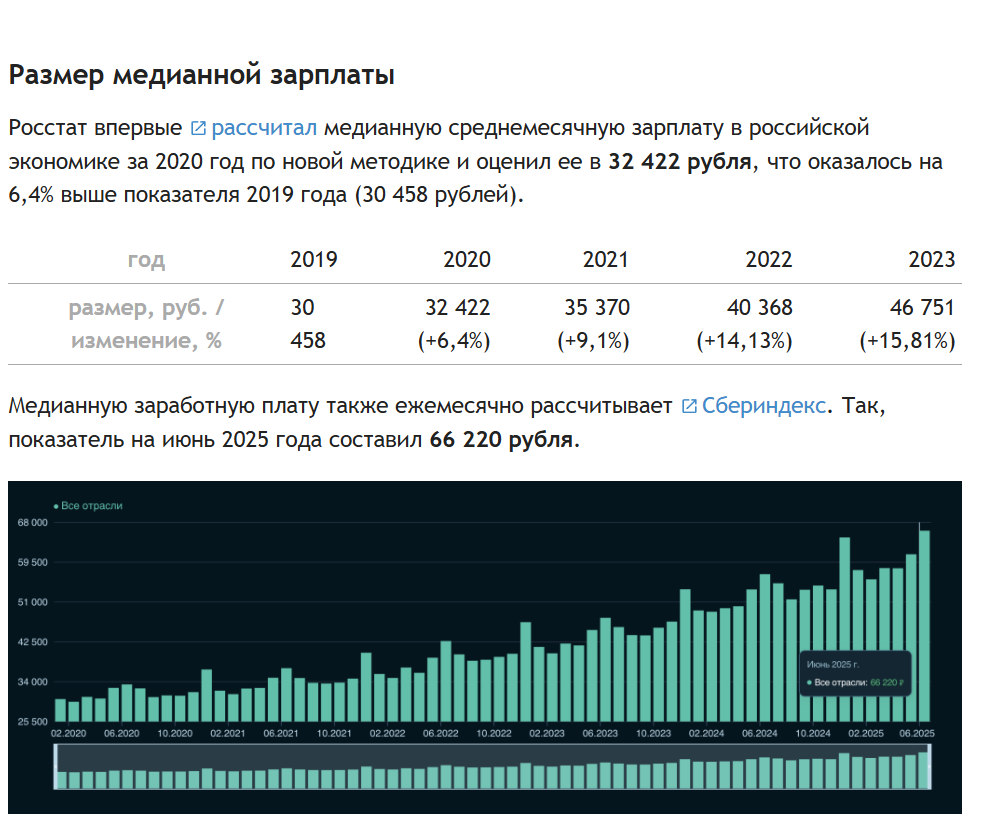This screenshot has width=988, height=825.
Task: Click the external-link icon before "рассчитал"
Action: 198,128
